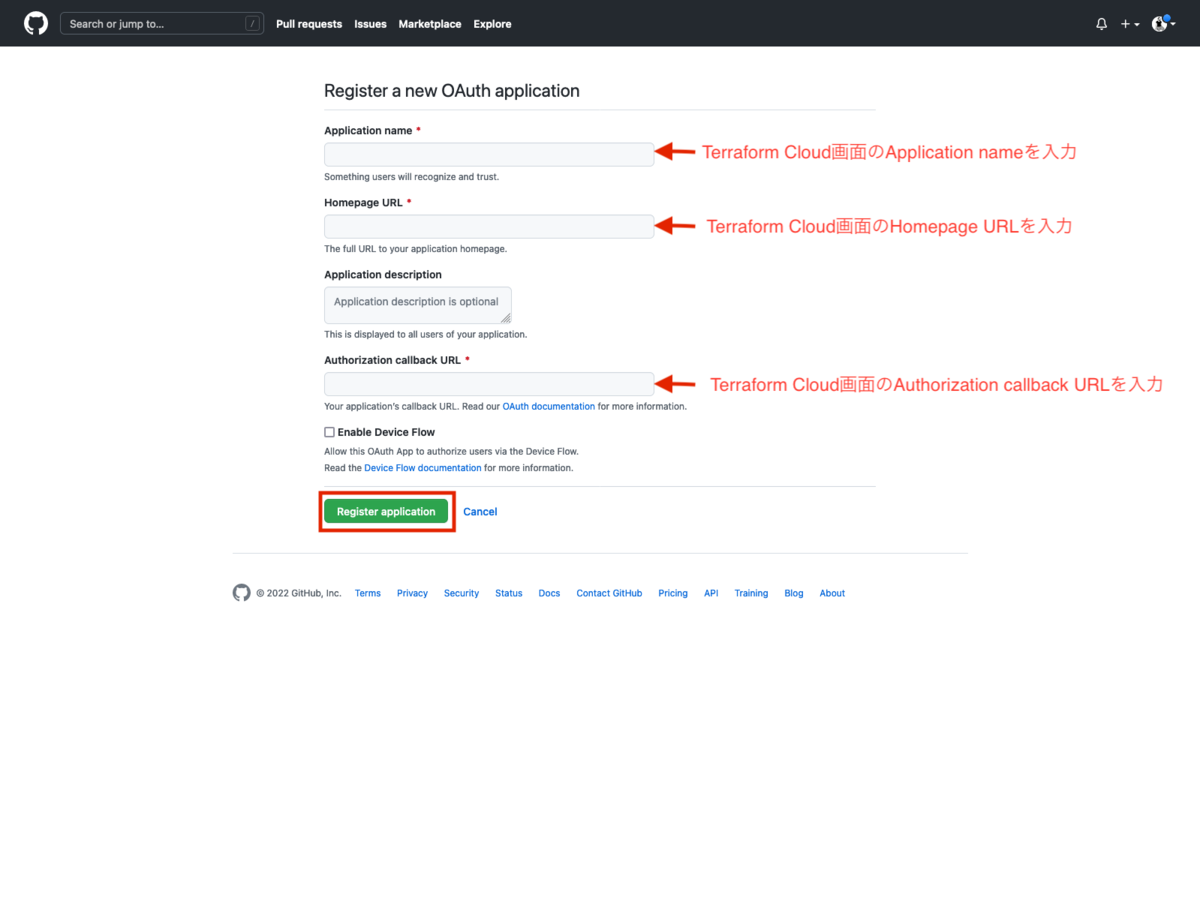Open the About footer link
Screen dimensions: 1200x901
click(832, 593)
